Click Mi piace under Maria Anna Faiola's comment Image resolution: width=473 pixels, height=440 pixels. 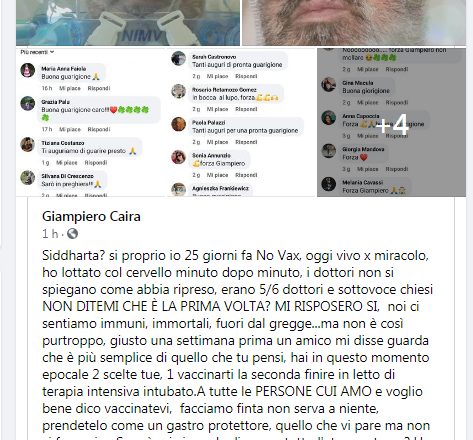(x=70, y=88)
